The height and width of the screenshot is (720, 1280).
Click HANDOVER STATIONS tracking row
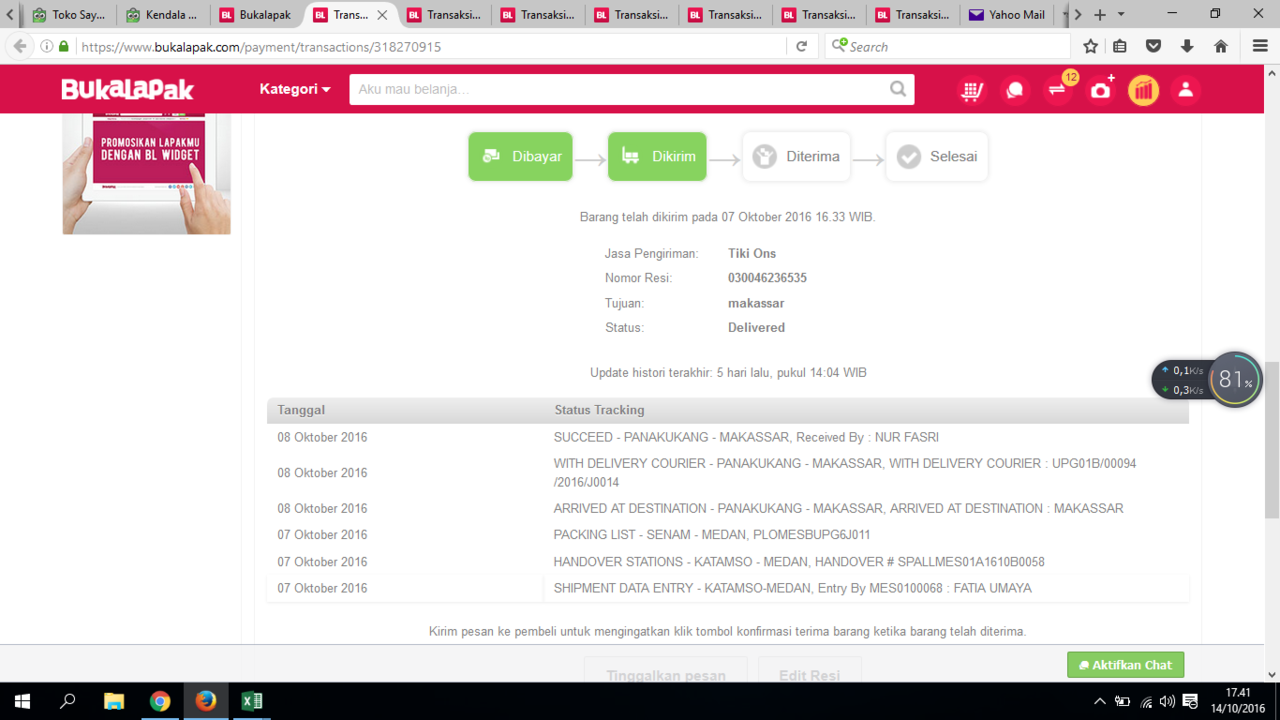(x=728, y=562)
